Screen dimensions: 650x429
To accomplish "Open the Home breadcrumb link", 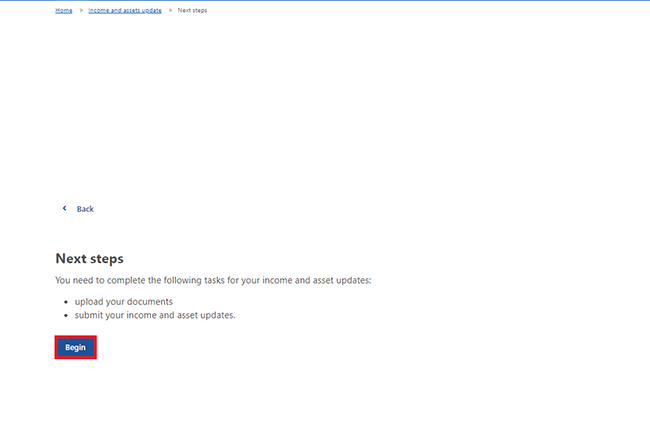I will coord(64,10).
